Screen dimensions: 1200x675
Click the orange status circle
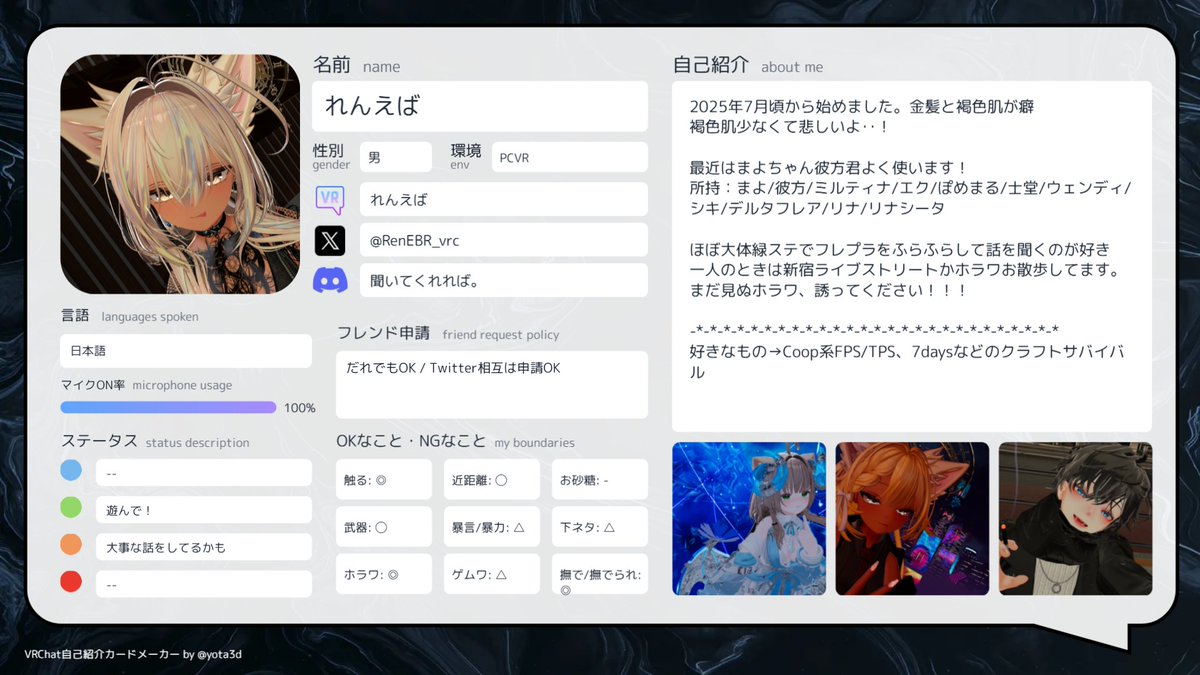pyautogui.click(x=71, y=545)
